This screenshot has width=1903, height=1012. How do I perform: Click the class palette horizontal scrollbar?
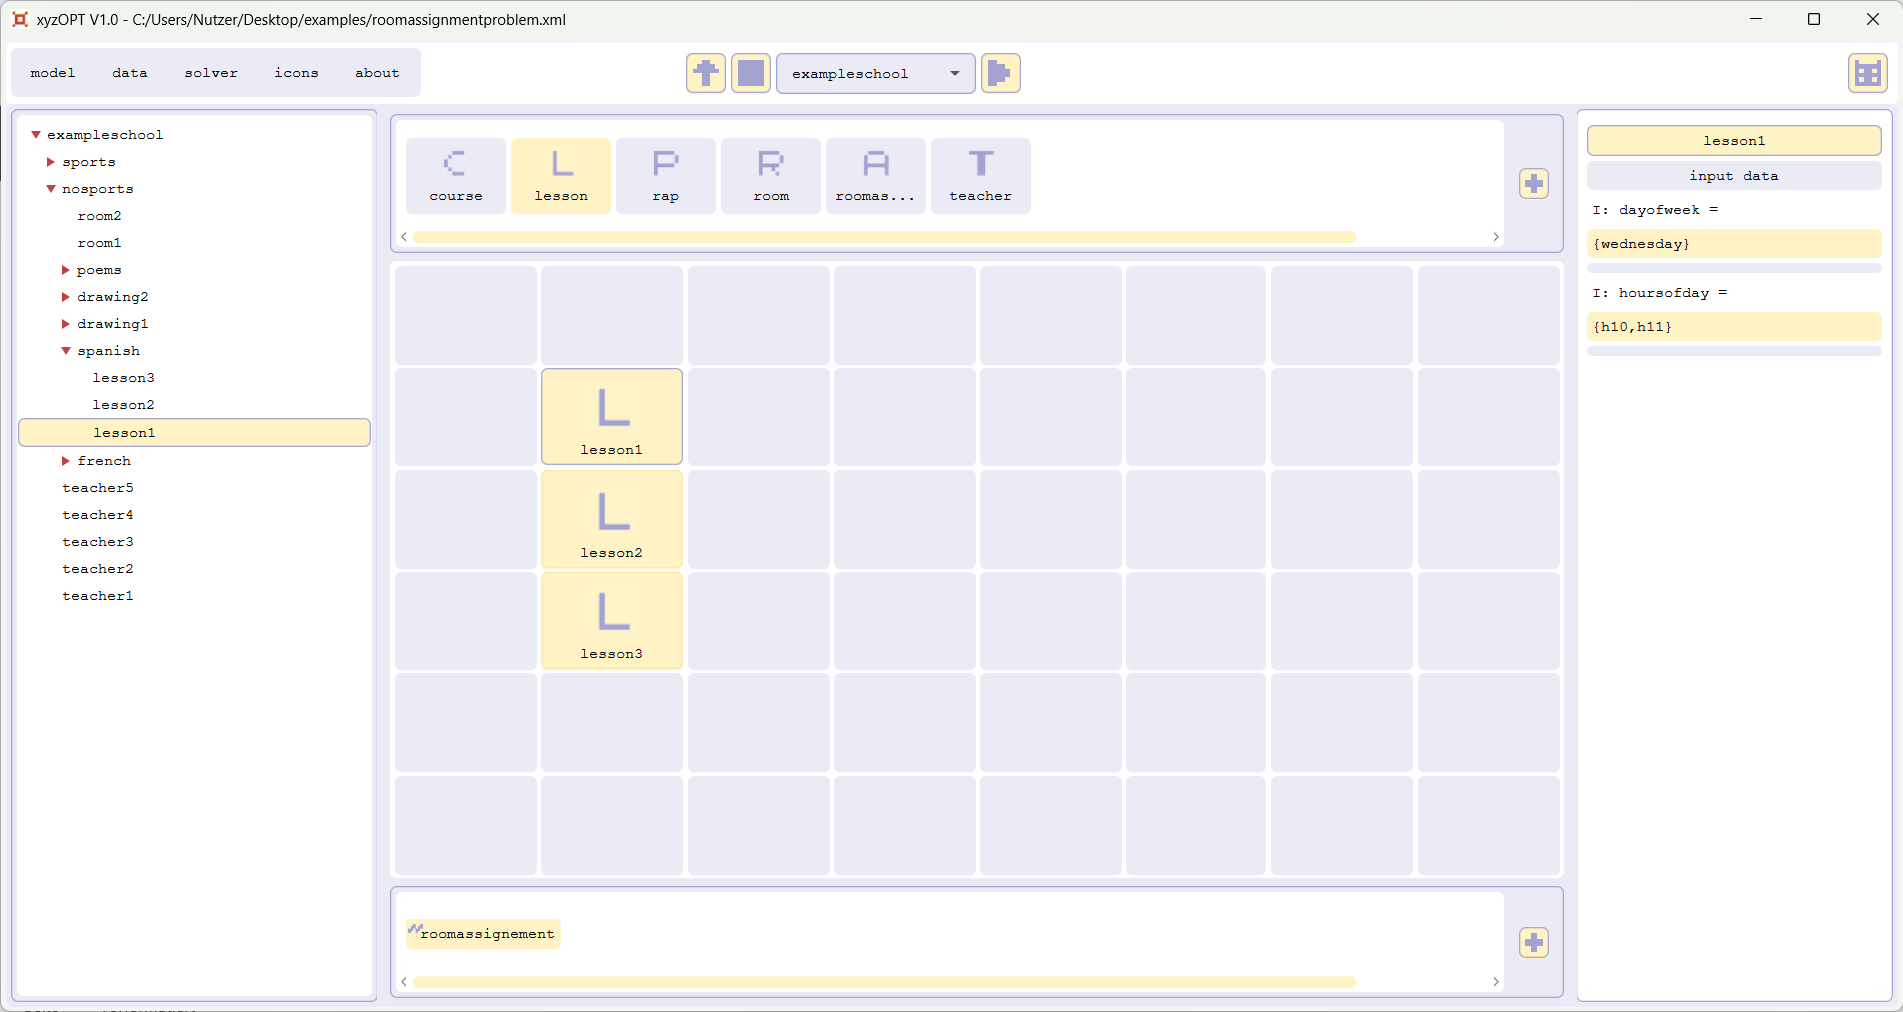884,237
